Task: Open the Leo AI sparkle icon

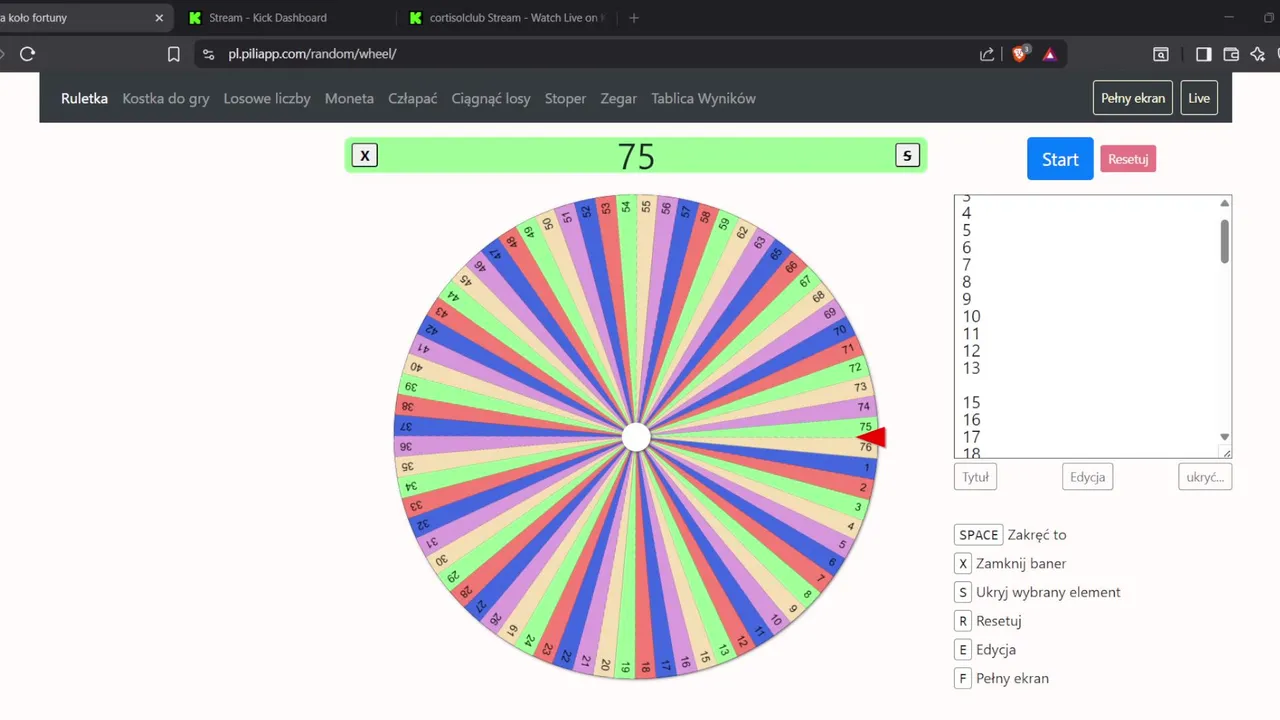Action: pyautogui.click(x=1258, y=54)
